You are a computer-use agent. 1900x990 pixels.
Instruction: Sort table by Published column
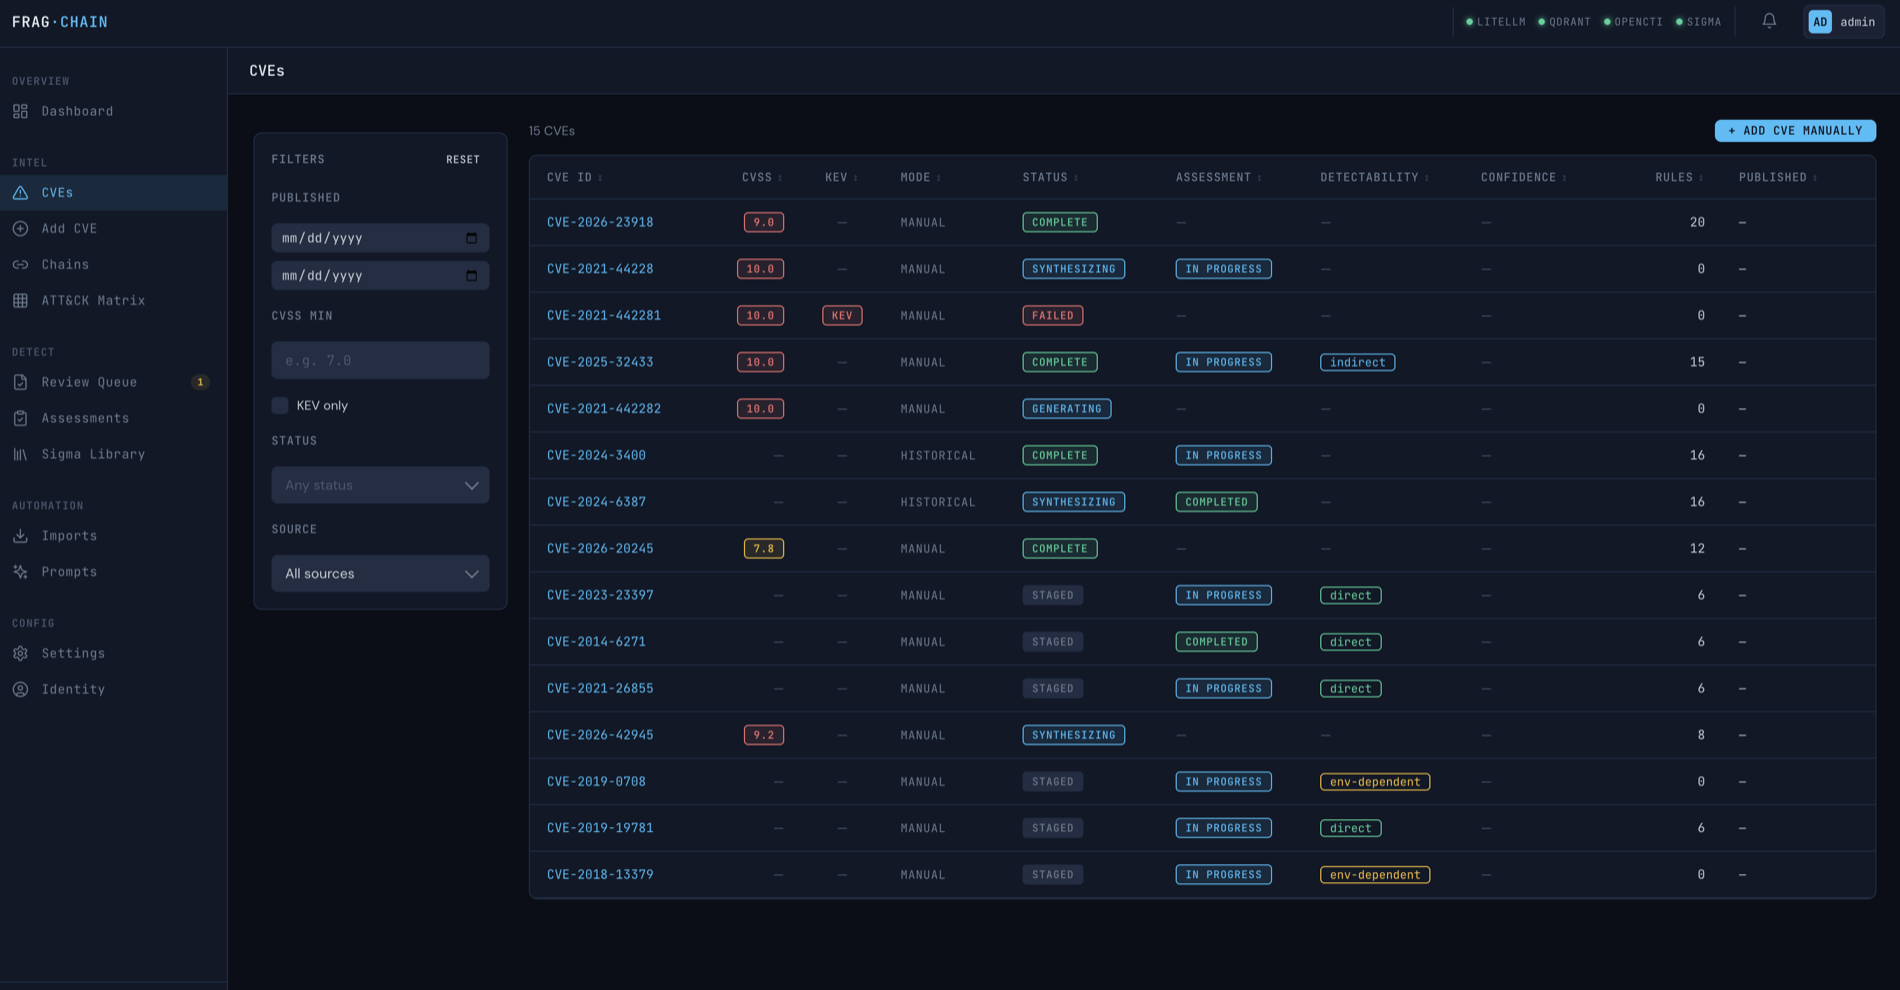click(1778, 177)
